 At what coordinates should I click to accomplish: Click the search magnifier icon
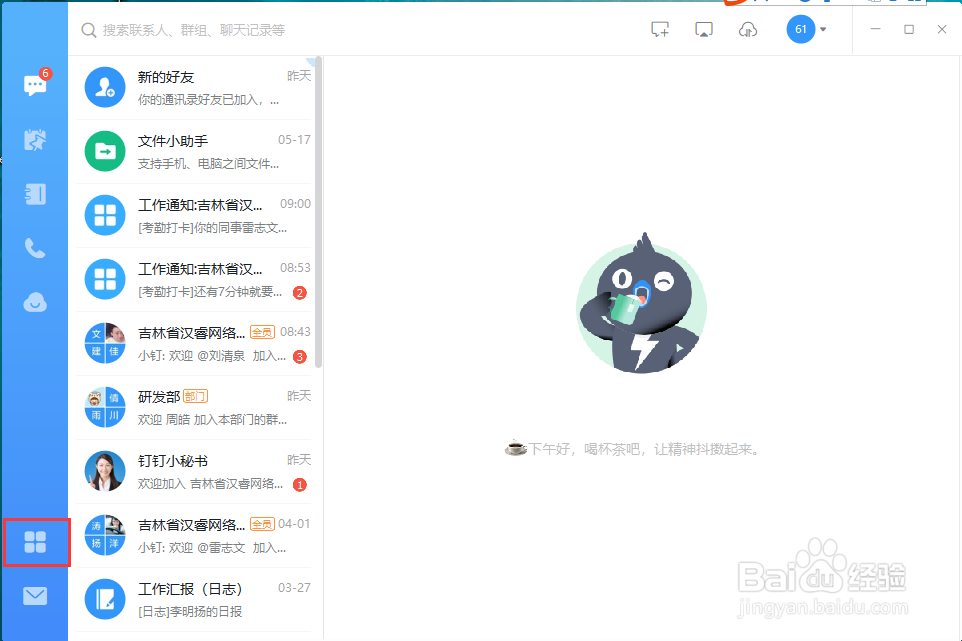pos(89,30)
